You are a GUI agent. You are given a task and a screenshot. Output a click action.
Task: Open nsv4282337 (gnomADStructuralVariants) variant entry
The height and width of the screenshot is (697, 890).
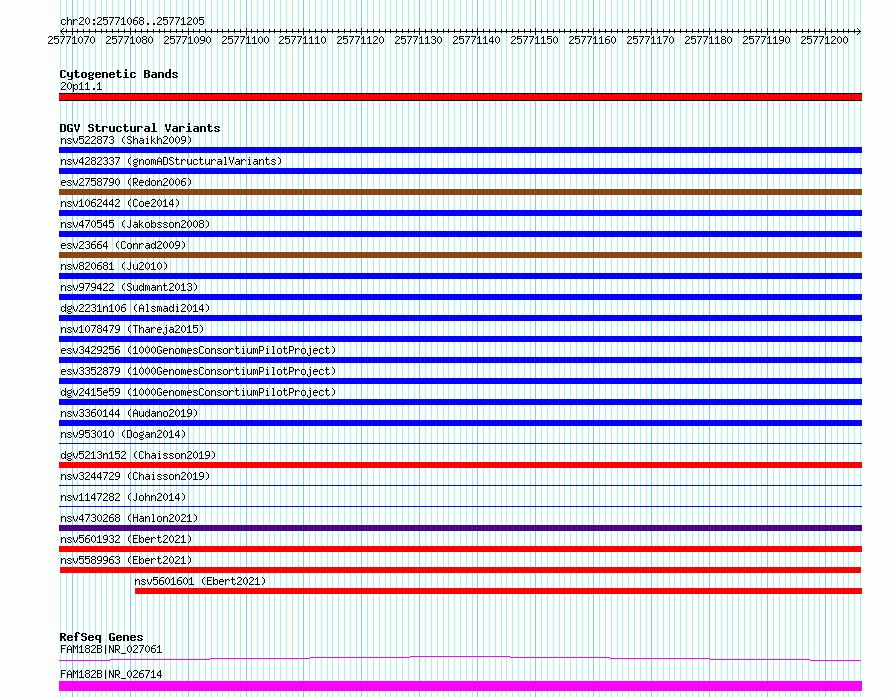(171, 161)
